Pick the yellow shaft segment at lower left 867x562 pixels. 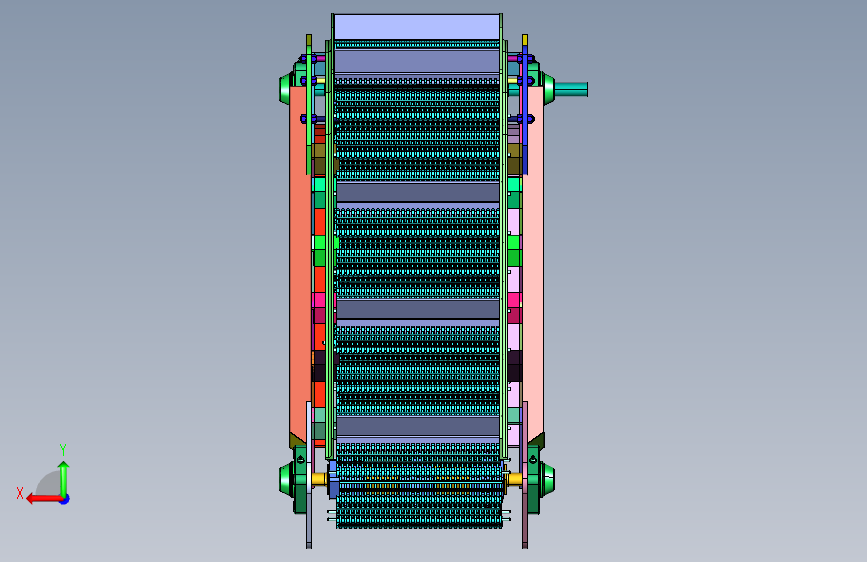pos(319,479)
